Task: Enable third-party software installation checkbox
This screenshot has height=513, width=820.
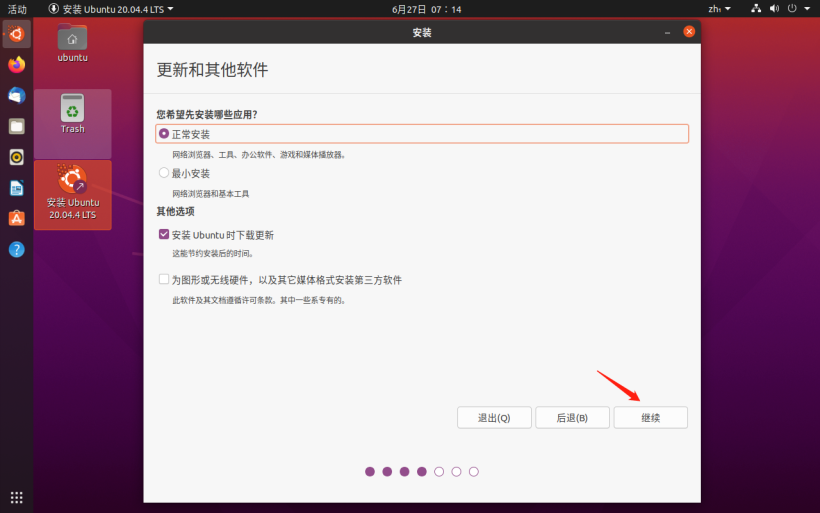Action: click(164, 280)
